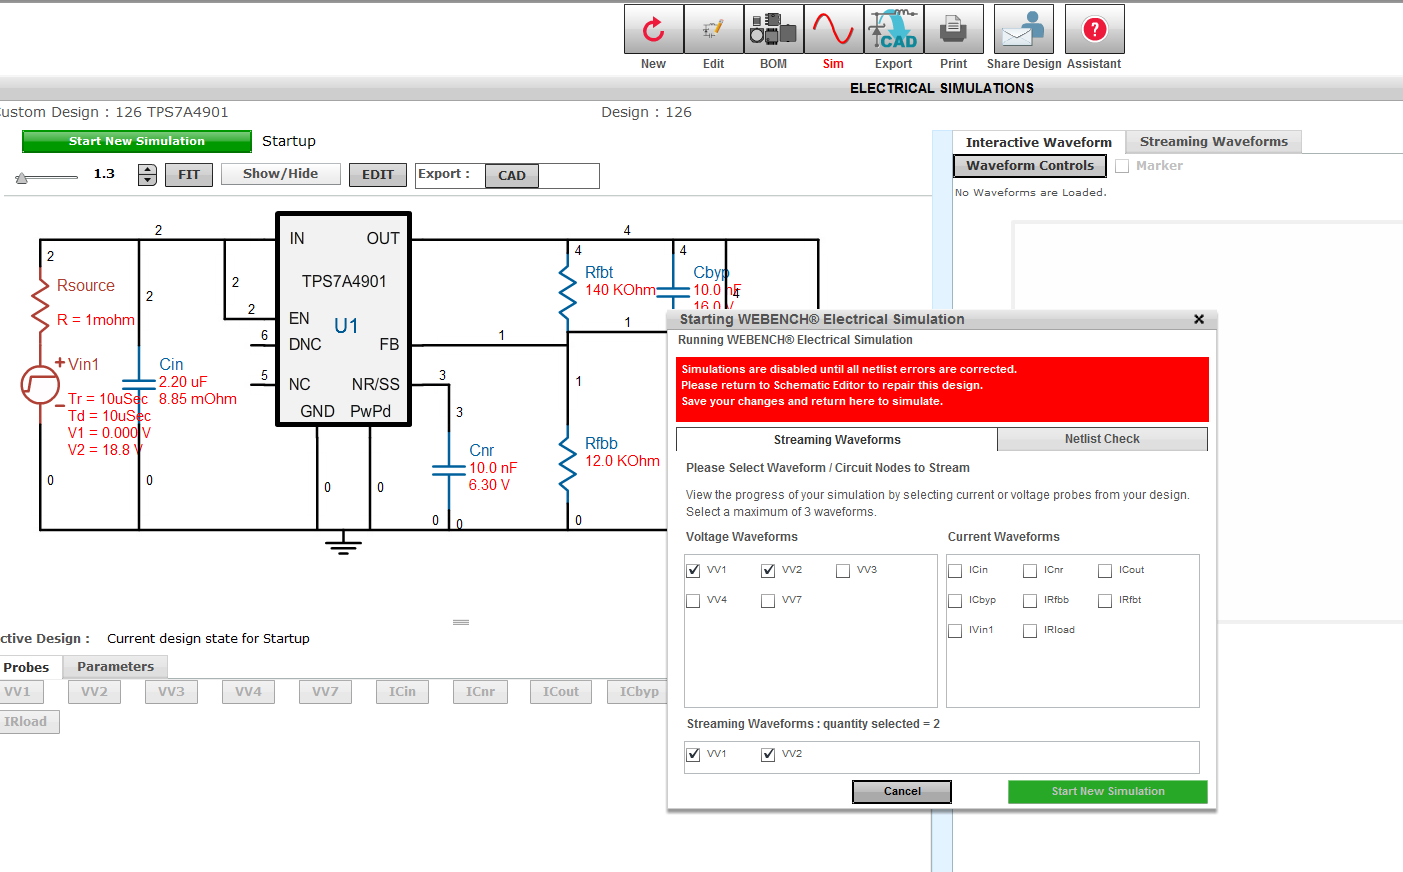Click the VV4 probe button under Probes
Viewport: 1403px width, 872px height.
(x=249, y=692)
